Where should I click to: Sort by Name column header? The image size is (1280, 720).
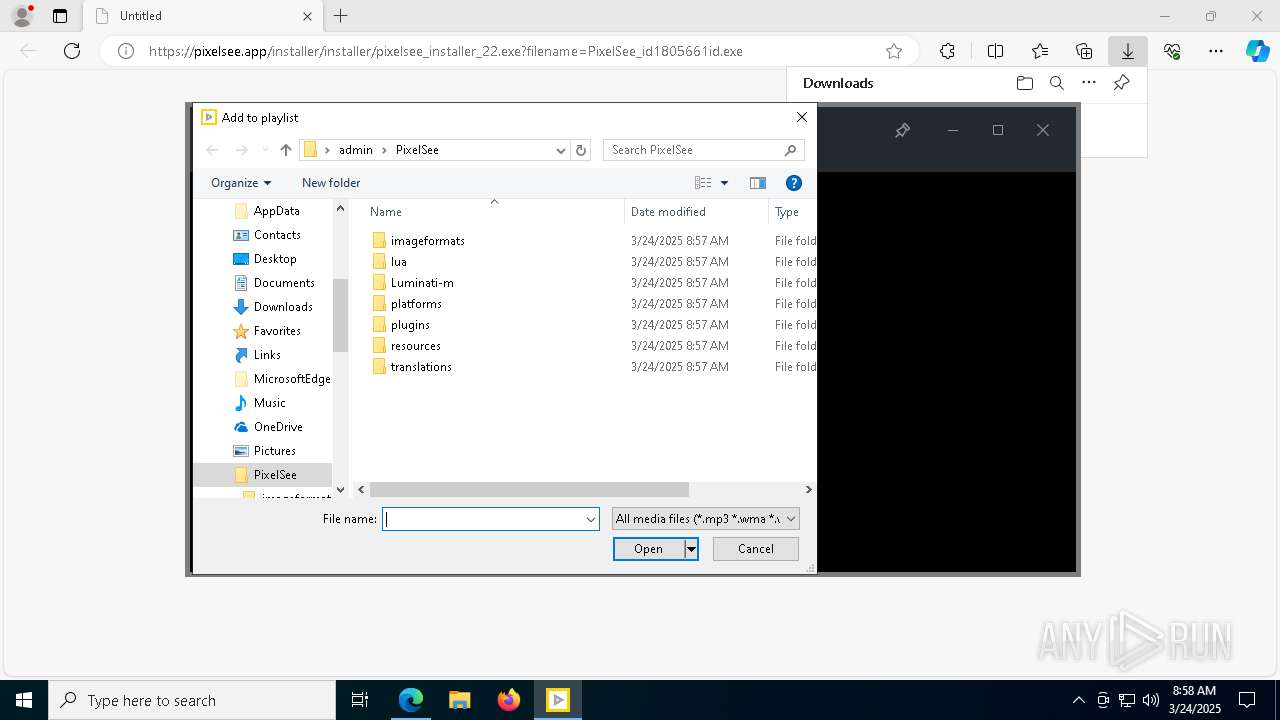point(386,212)
